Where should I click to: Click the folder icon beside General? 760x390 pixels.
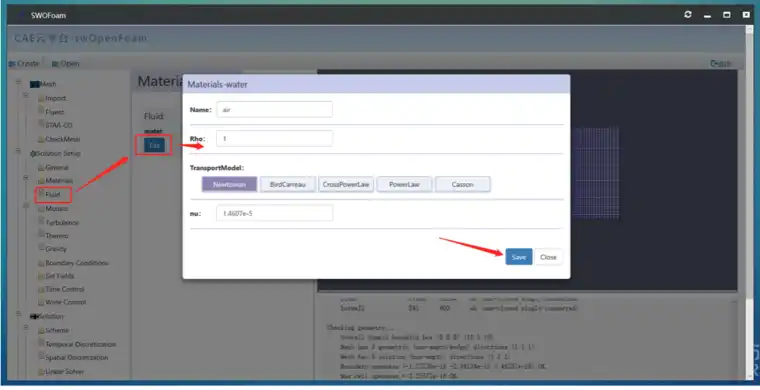(41, 168)
